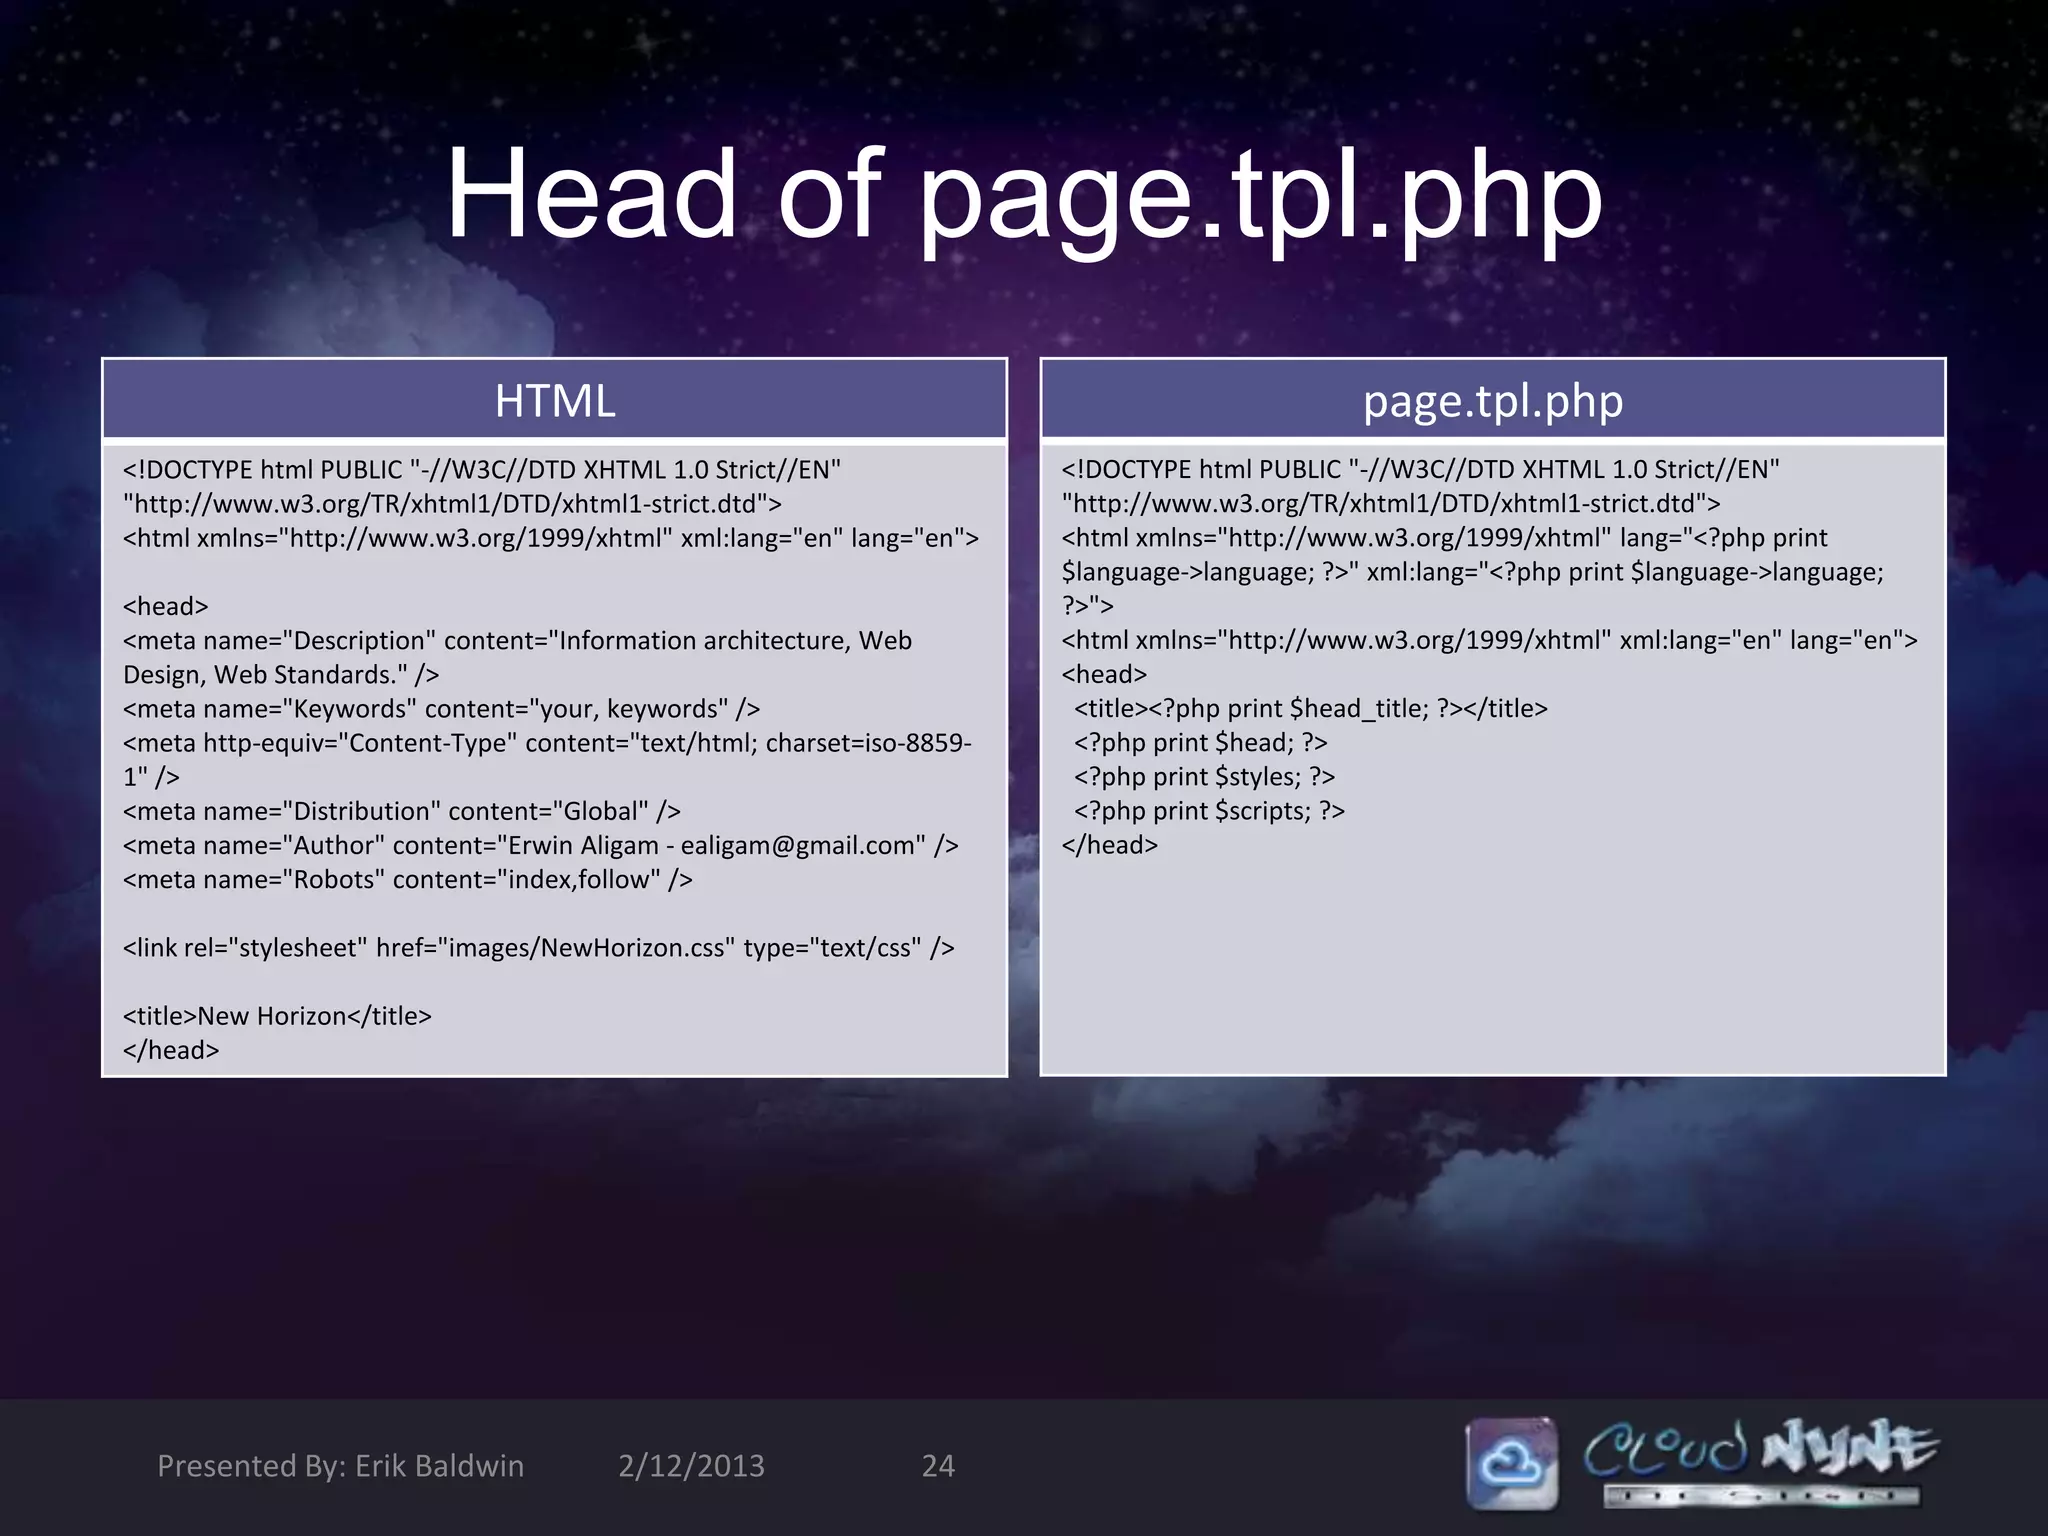Image resolution: width=2048 pixels, height=1536 pixels.
Task: Click the xhtml1-strict.dtd URL in HTML box
Action: (452, 504)
